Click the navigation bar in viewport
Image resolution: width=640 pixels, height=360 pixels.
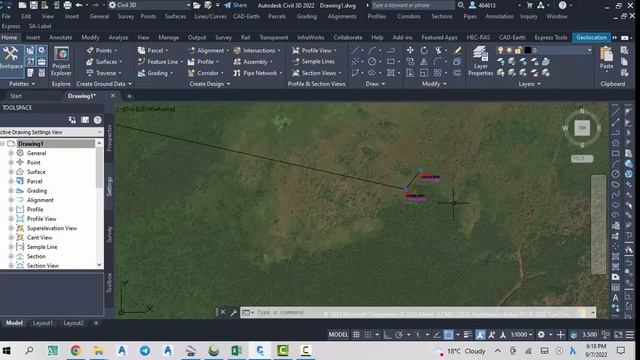point(598,224)
